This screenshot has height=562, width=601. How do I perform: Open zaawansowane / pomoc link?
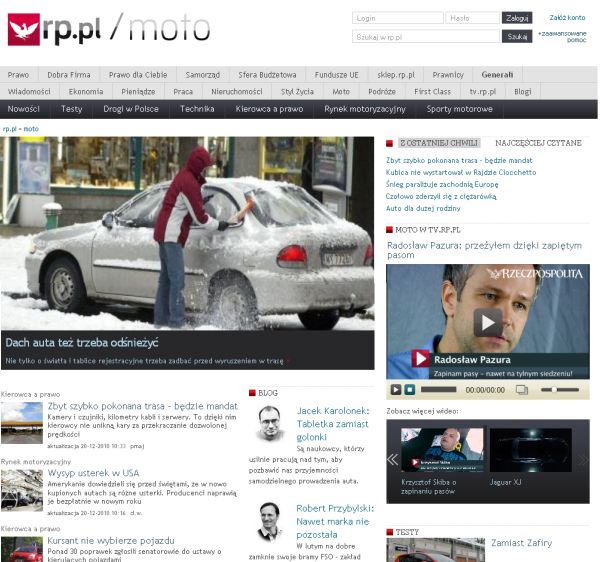click(x=562, y=37)
